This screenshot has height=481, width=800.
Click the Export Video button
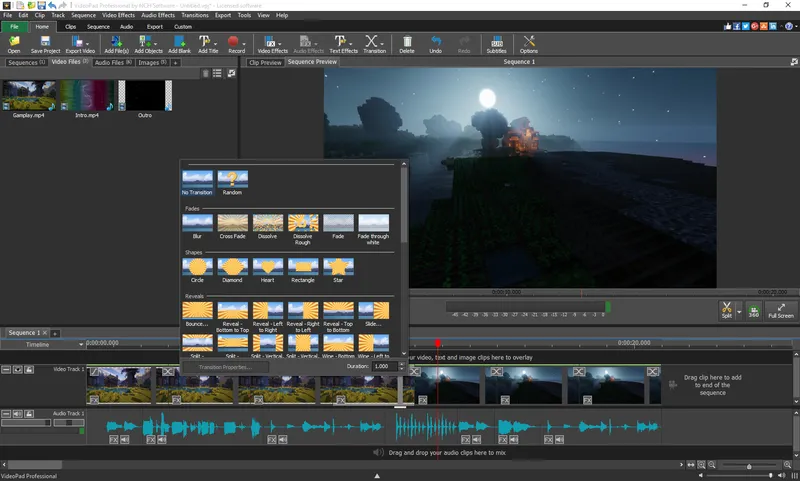tap(78, 42)
